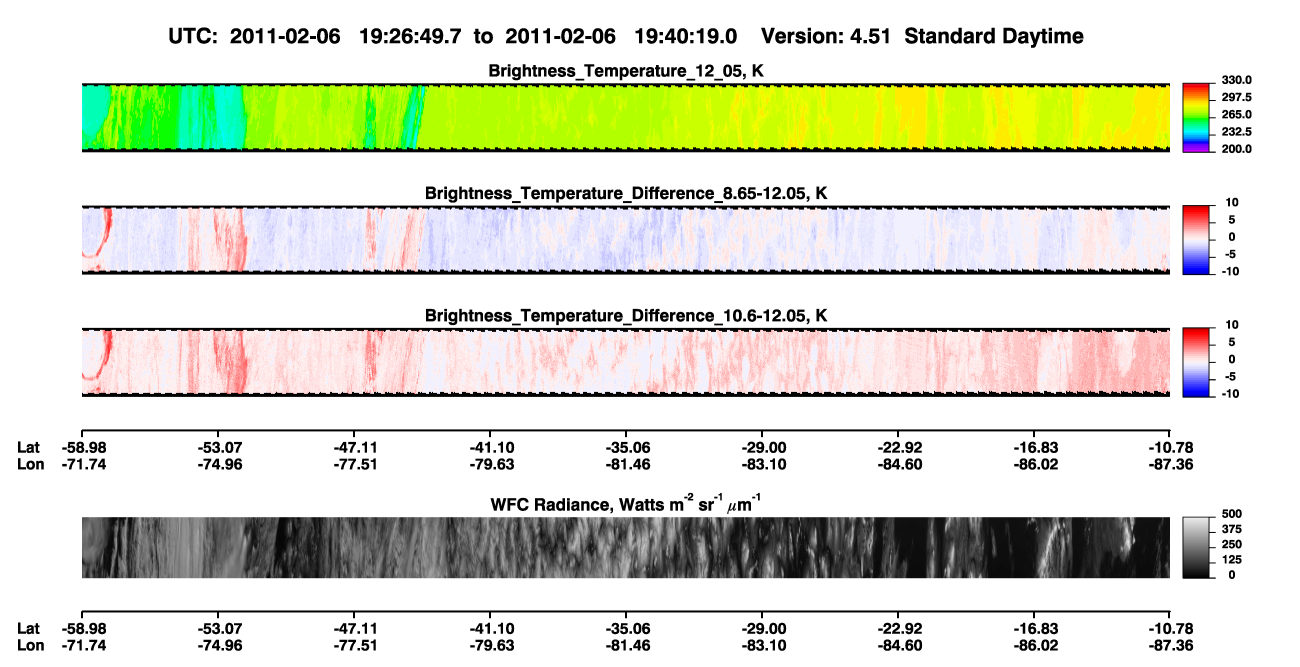The height and width of the screenshot is (667, 1300).
Task: Click the 375 label on the grayscale colorbar
Action: click(x=1232, y=529)
